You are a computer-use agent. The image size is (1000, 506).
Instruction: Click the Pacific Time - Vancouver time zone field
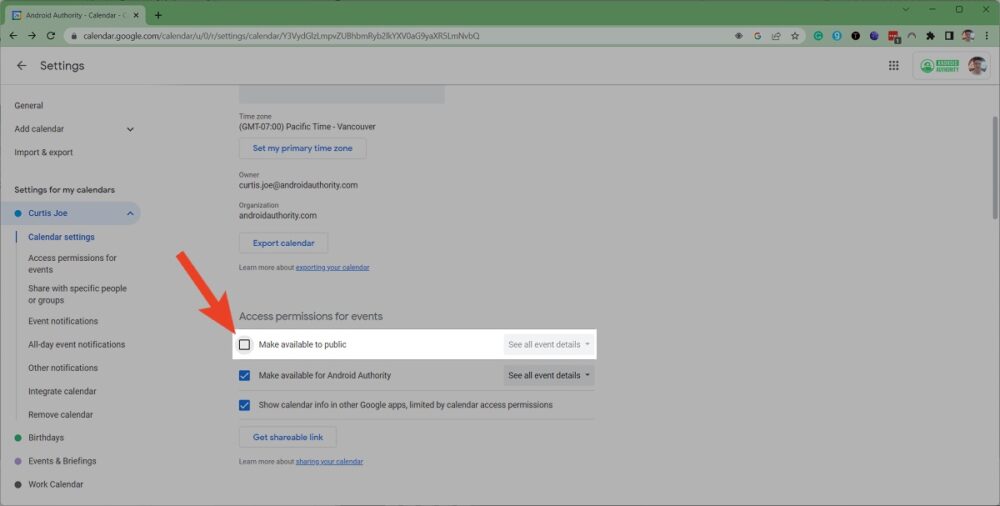click(307, 127)
